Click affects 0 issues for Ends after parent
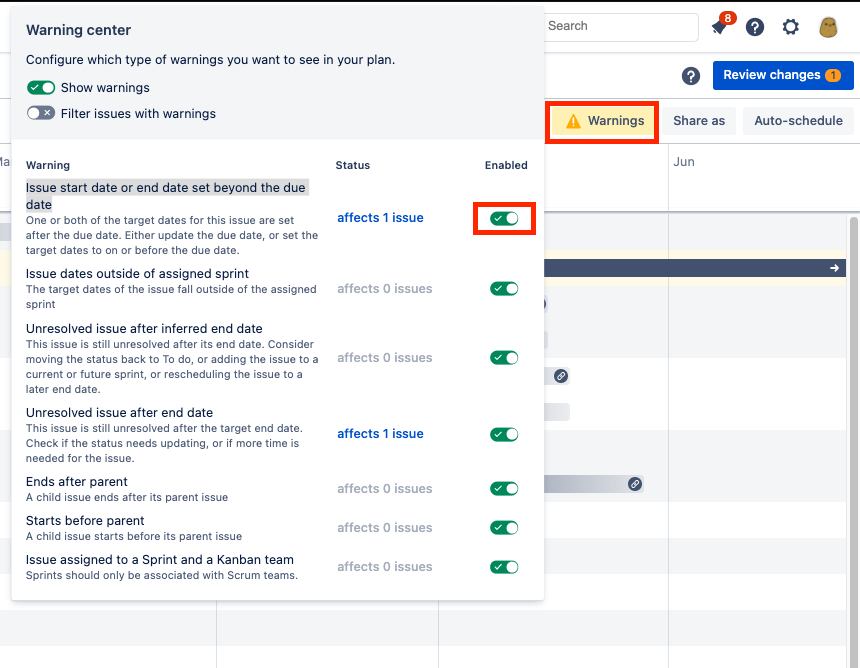This screenshot has height=668, width=860. [x=384, y=489]
